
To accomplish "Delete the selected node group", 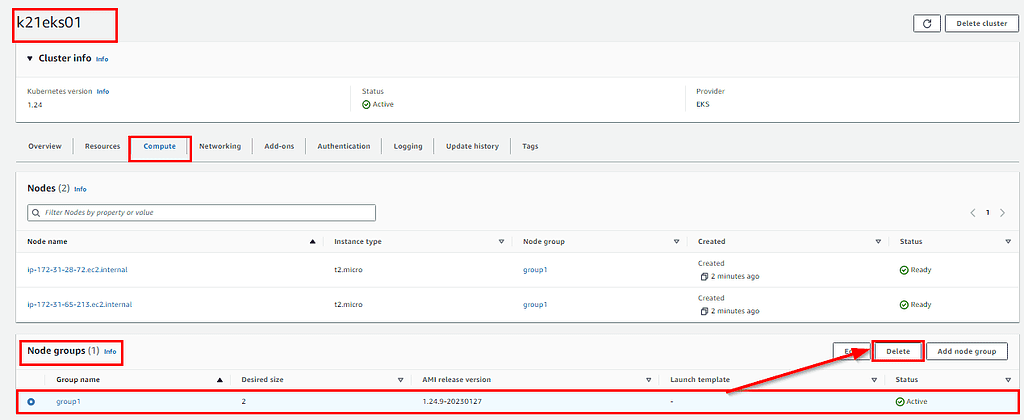I will pyautogui.click(x=897, y=351).
